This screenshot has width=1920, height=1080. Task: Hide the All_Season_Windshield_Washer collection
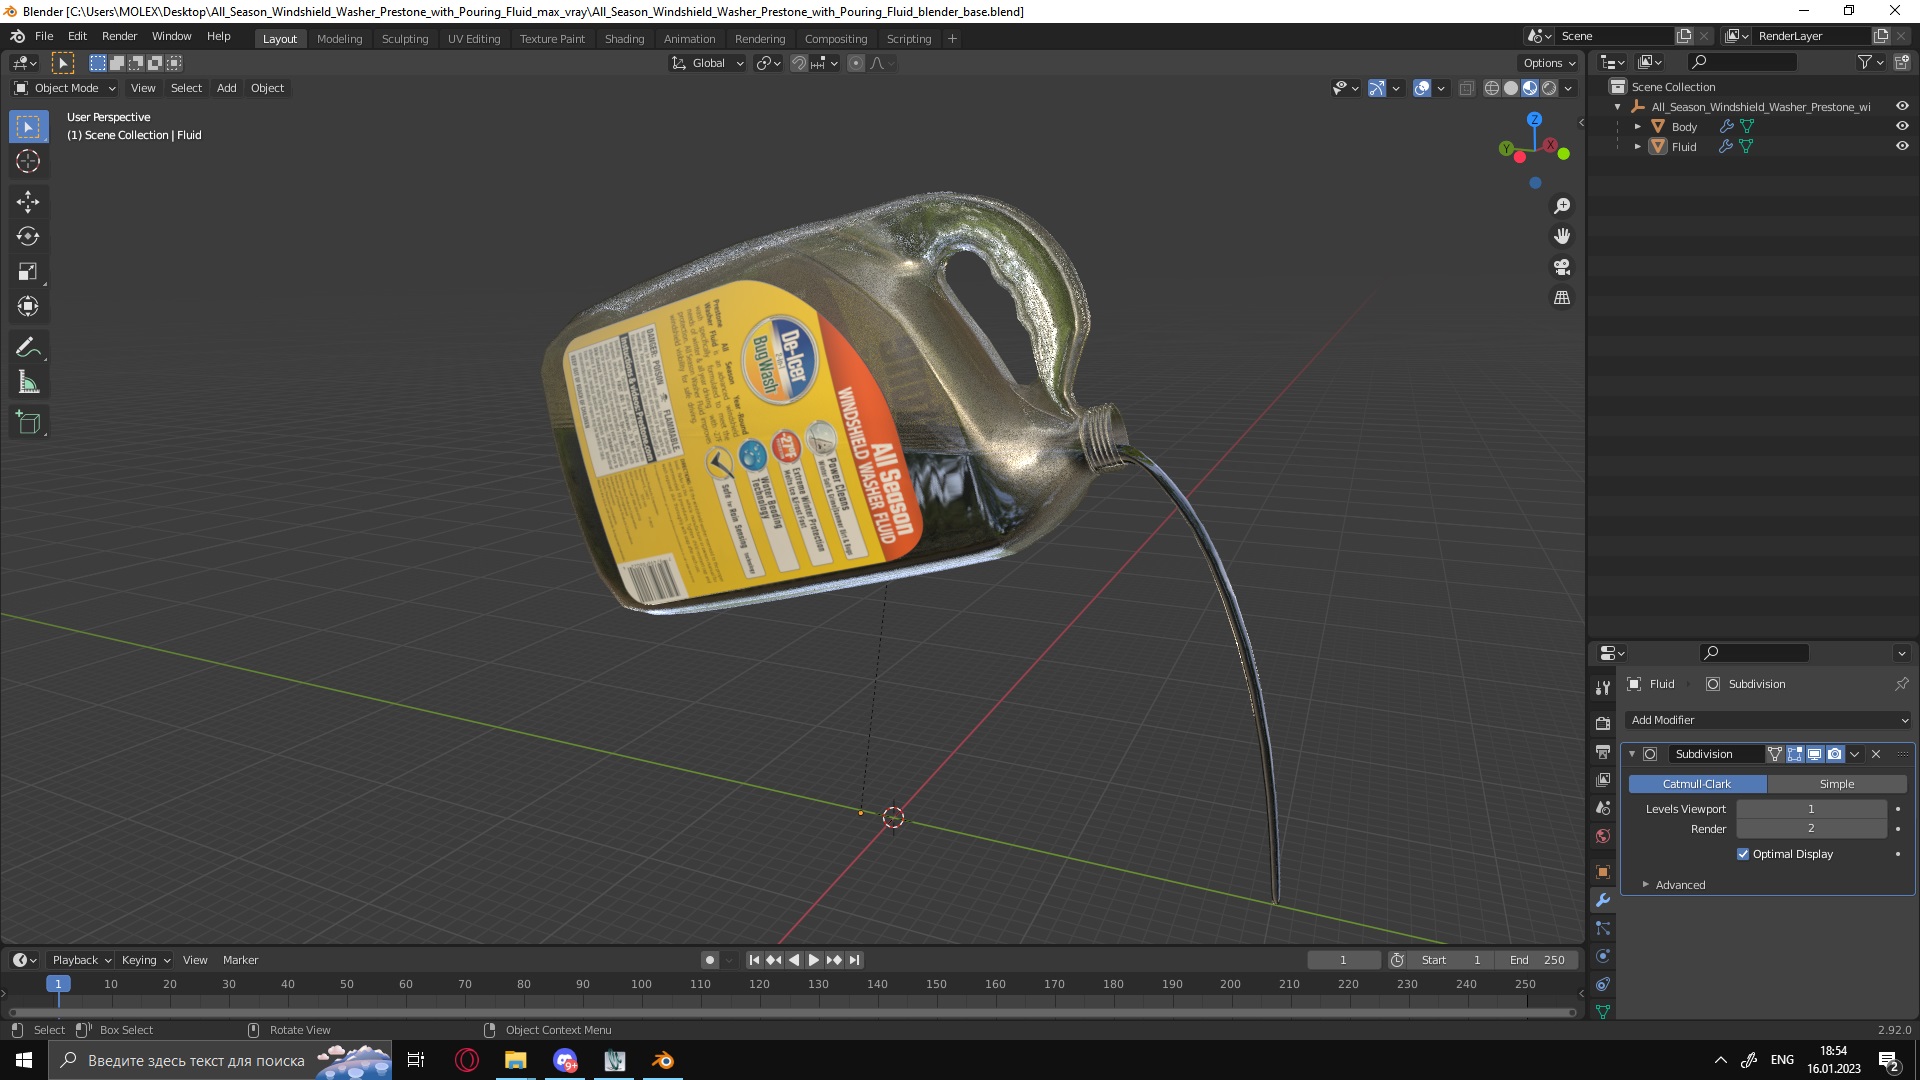(x=1902, y=106)
